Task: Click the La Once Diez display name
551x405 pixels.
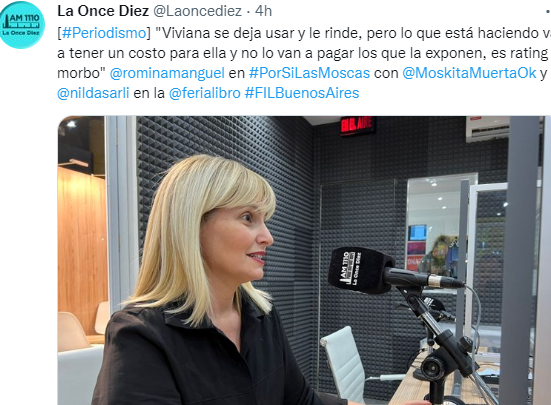Action: pyautogui.click(x=103, y=11)
